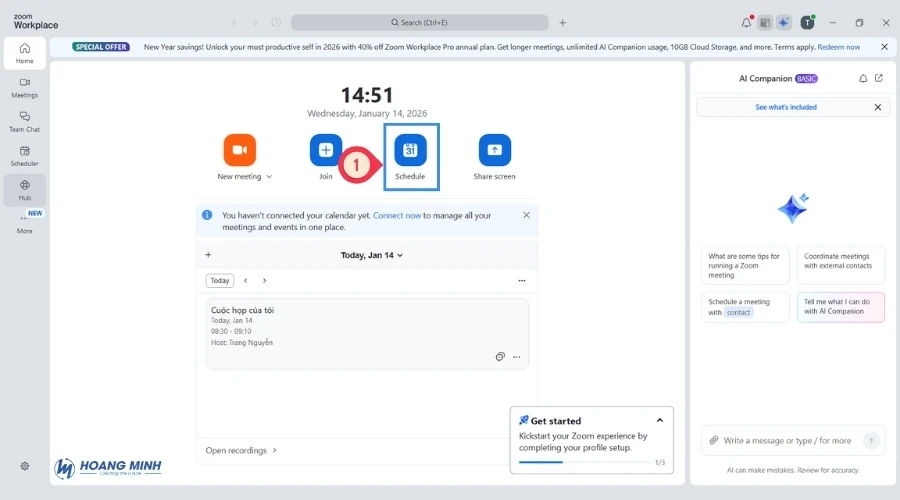The height and width of the screenshot is (500, 900).
Task: Click the orange New meeting camera icon
Action: (239, 150)
